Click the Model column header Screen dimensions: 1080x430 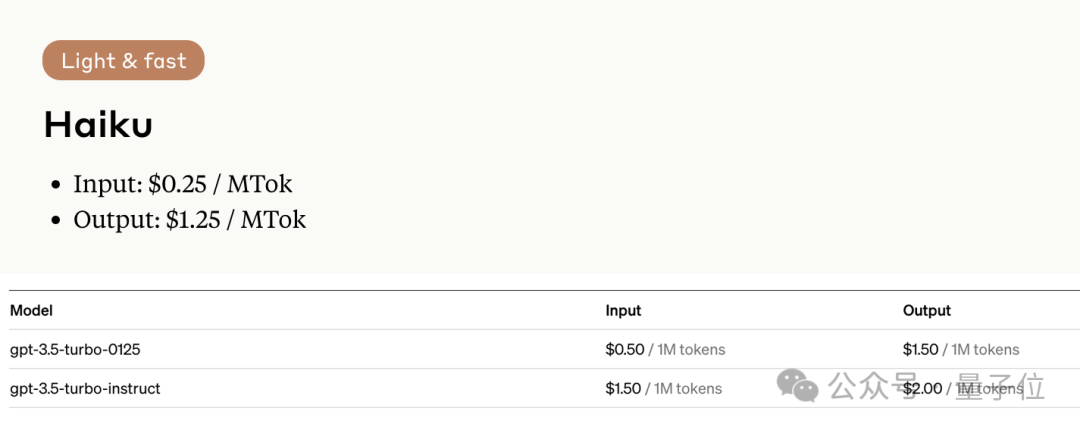pos(31,311)
